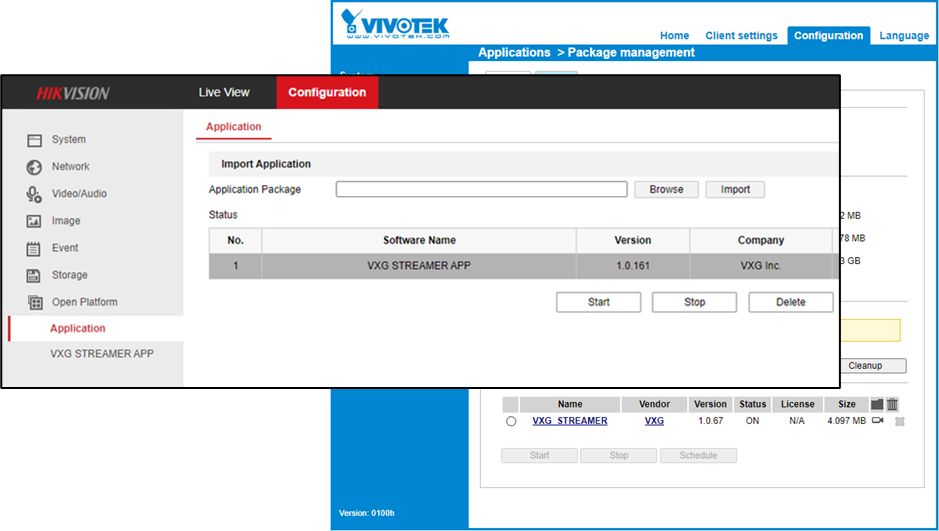The image size is (939, 531).
Task: Open Vivotek Client settings tab
Action: click(x=741, y=36)
